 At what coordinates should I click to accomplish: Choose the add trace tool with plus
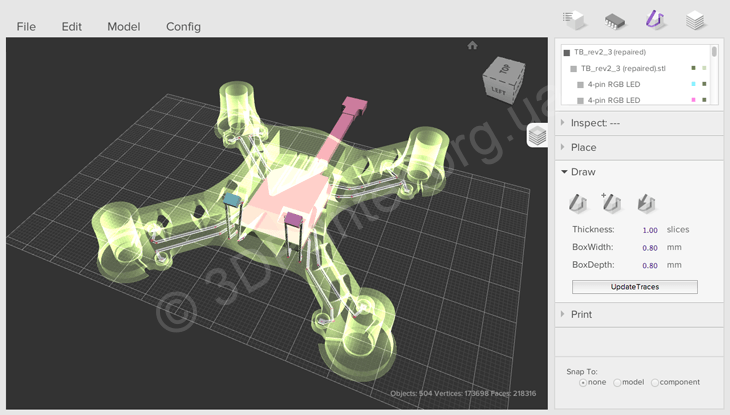[611, 203]
